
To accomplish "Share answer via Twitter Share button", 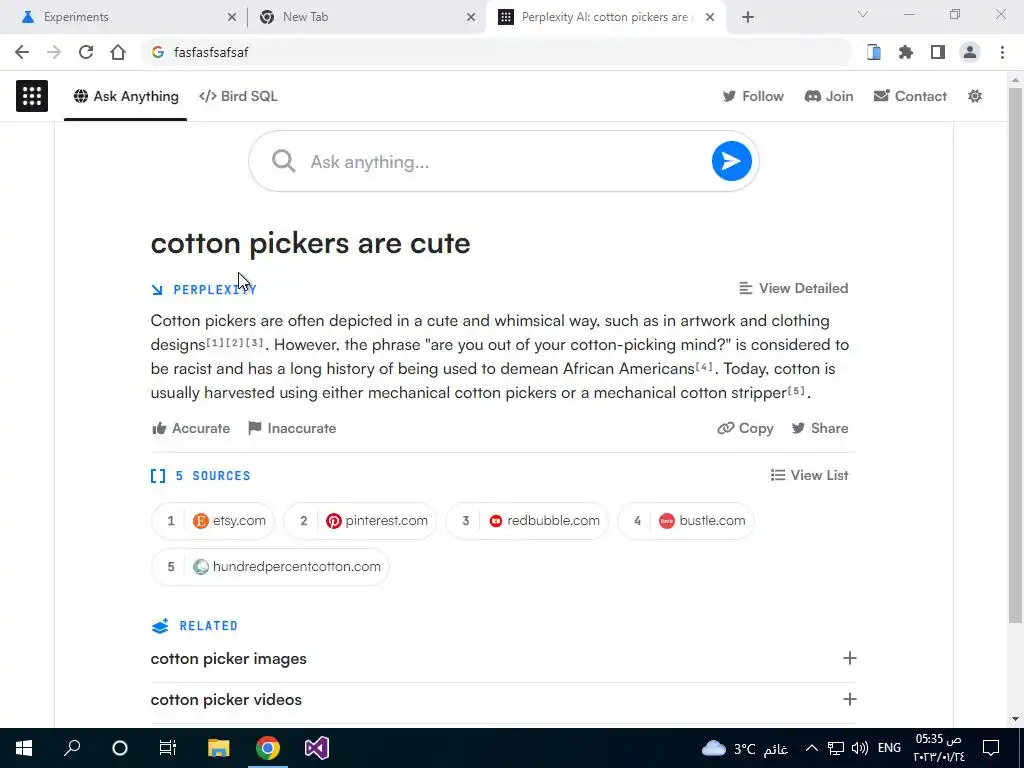I will click(x=820, y=428).
